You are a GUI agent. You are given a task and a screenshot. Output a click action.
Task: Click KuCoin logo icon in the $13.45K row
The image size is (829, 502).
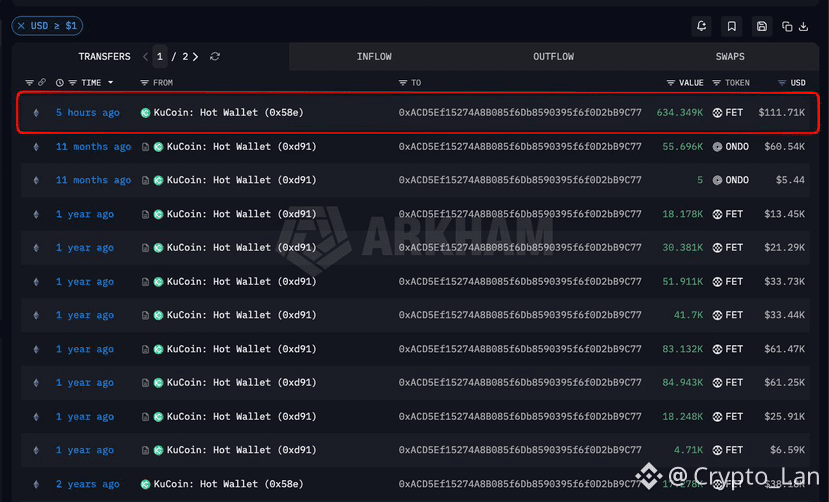158,214
